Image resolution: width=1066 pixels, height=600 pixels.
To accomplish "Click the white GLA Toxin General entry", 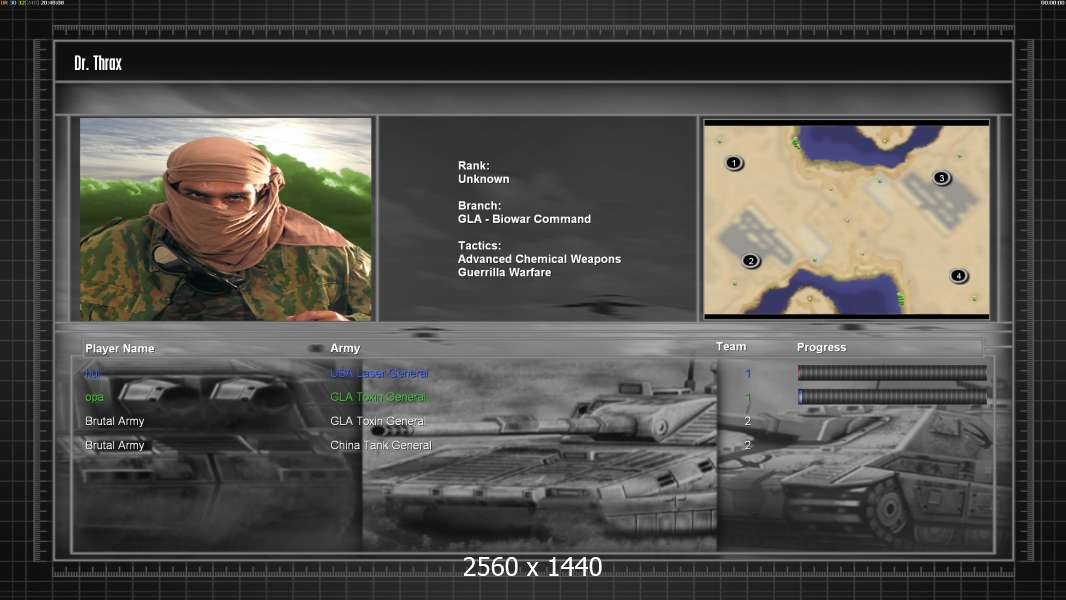I will click(x=377, y=421).
